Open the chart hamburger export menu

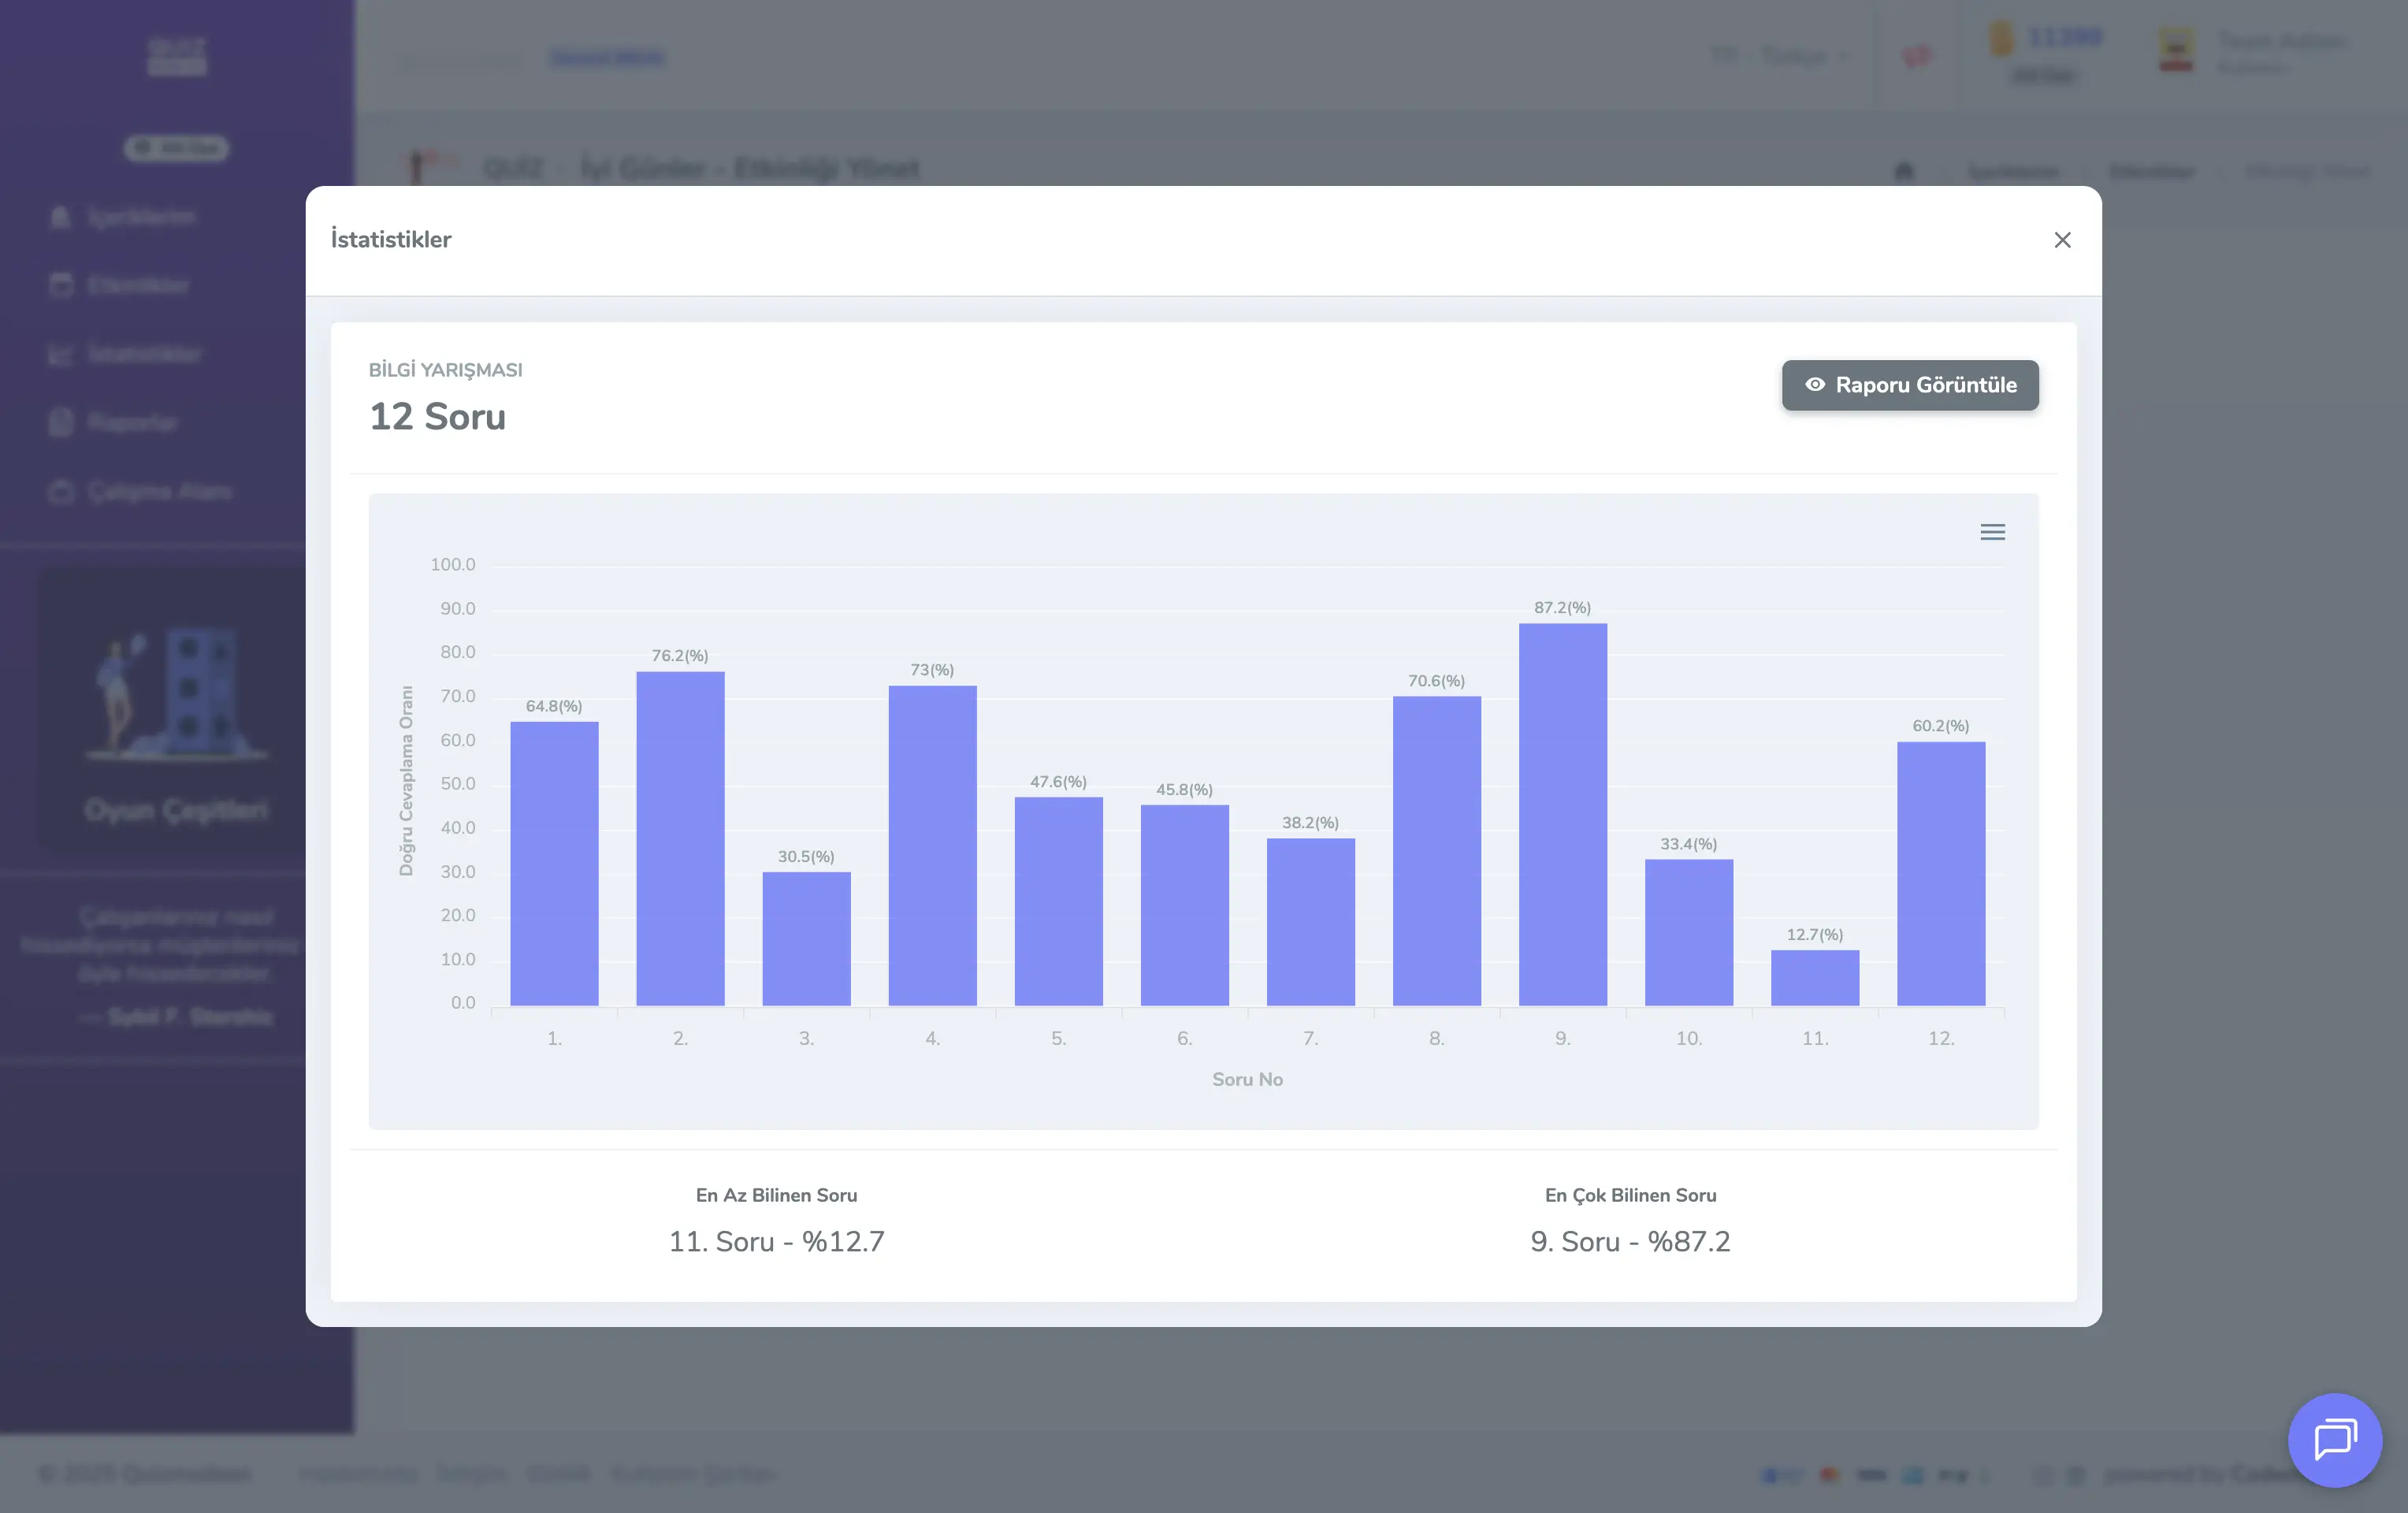1992,532
